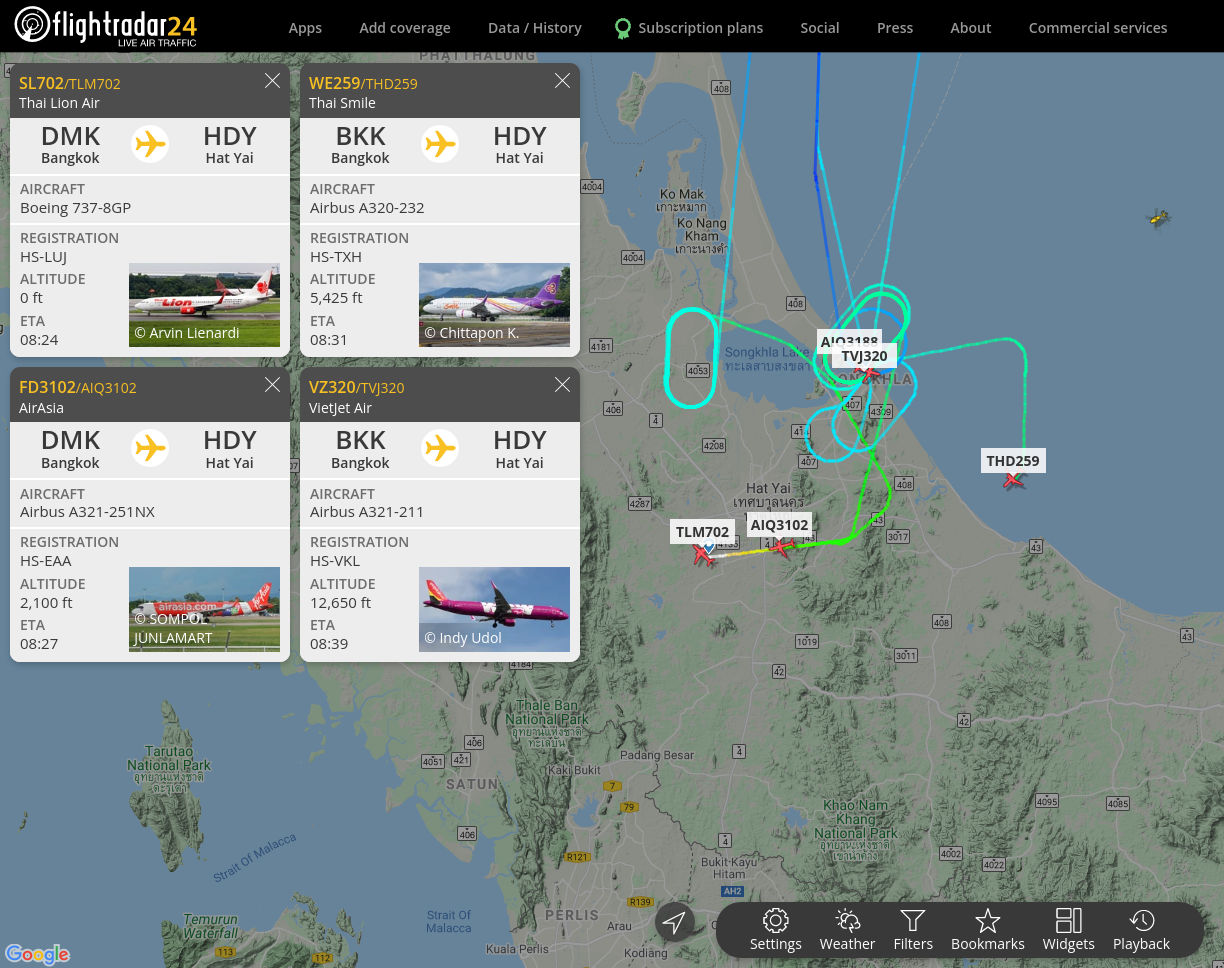Screen dimensions: 1224x968
Task: Open the Apps menu
Action: tap(305, 28)
